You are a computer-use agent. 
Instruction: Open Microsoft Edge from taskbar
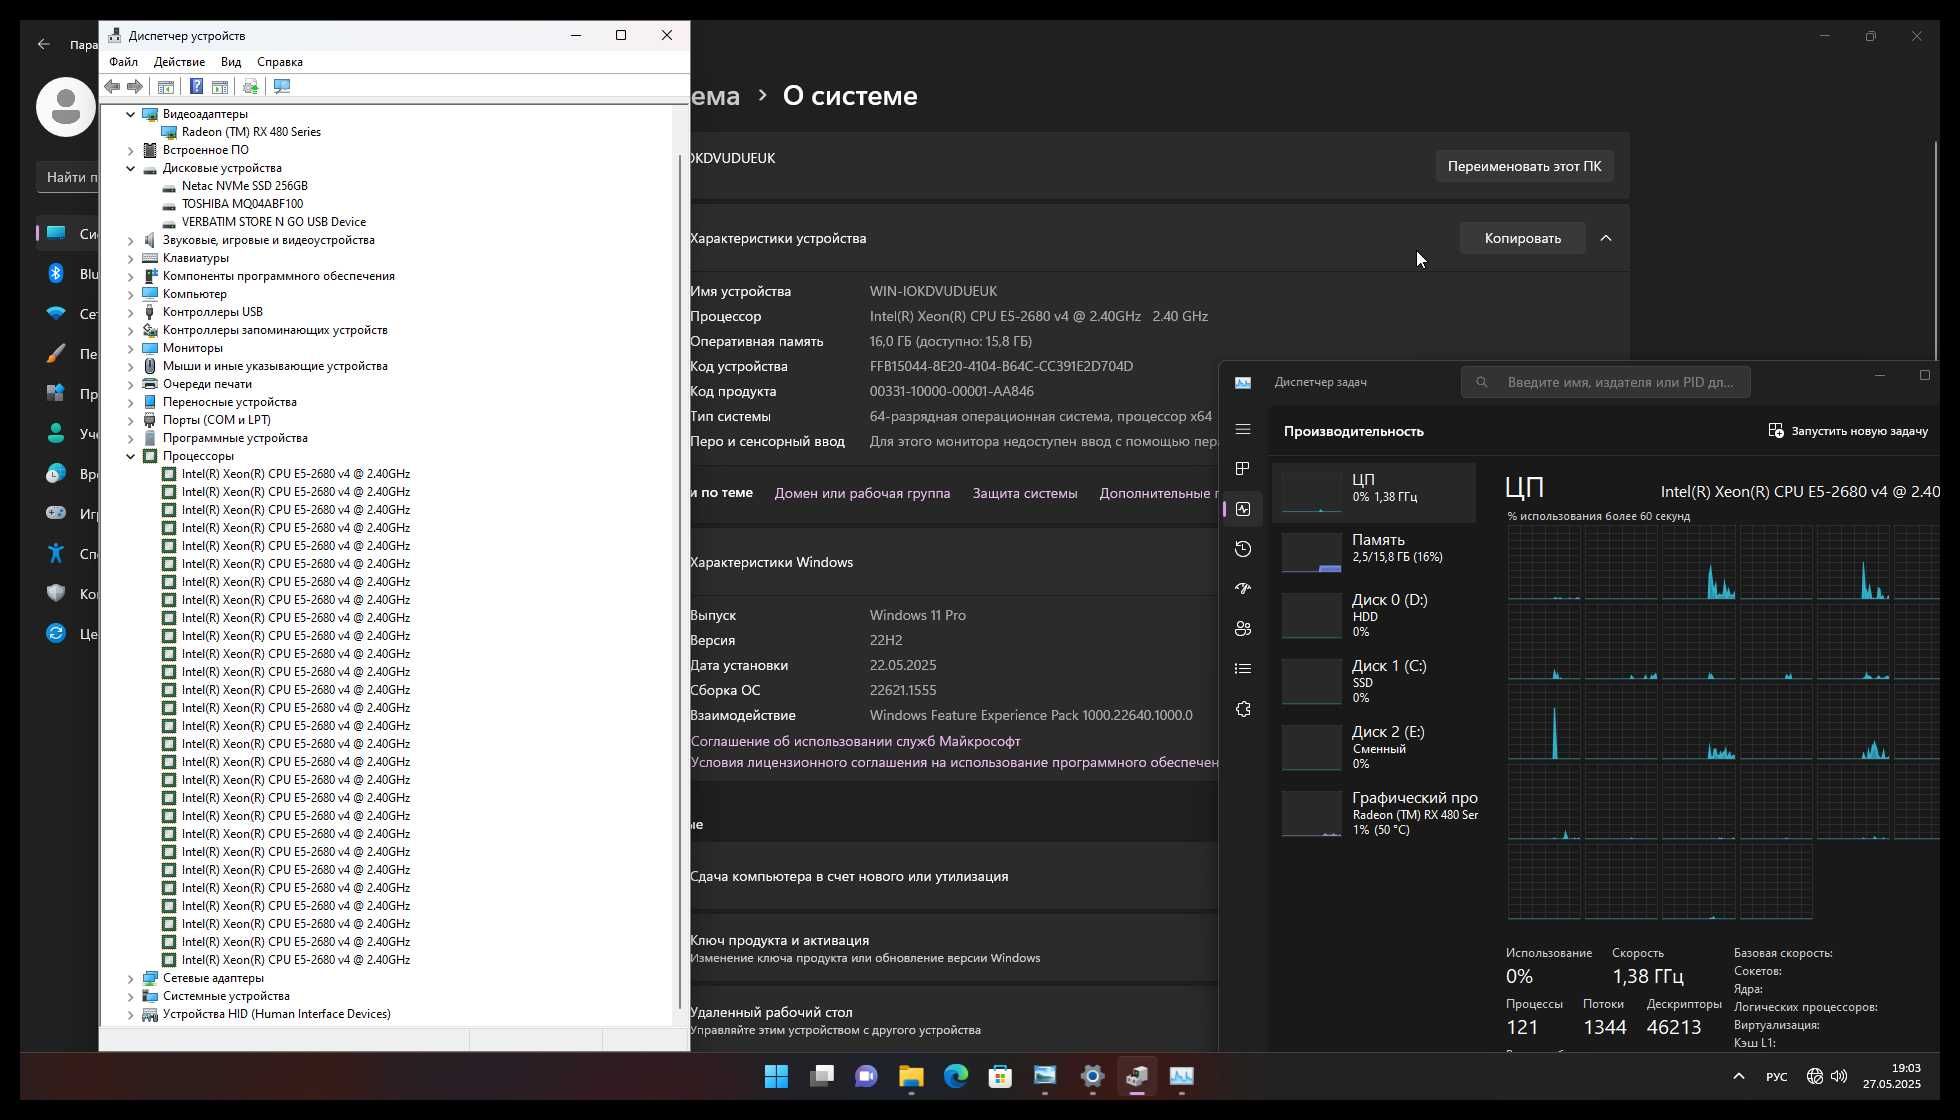(956, 1076)
